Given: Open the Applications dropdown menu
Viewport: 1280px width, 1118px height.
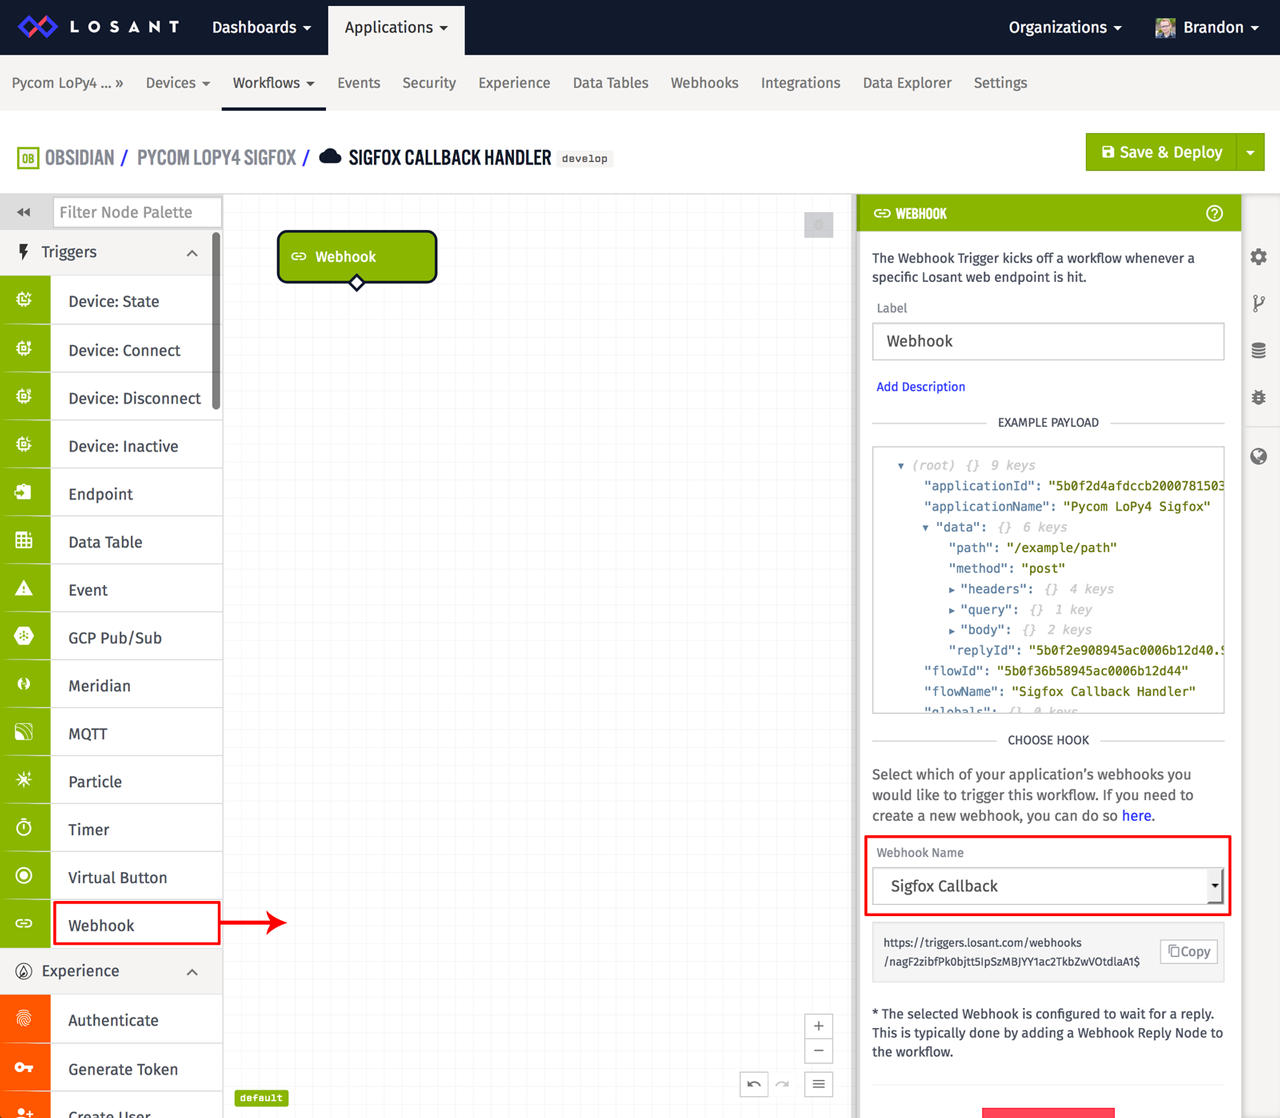Looking at the screenshot, I should click(x=396, y=27).
